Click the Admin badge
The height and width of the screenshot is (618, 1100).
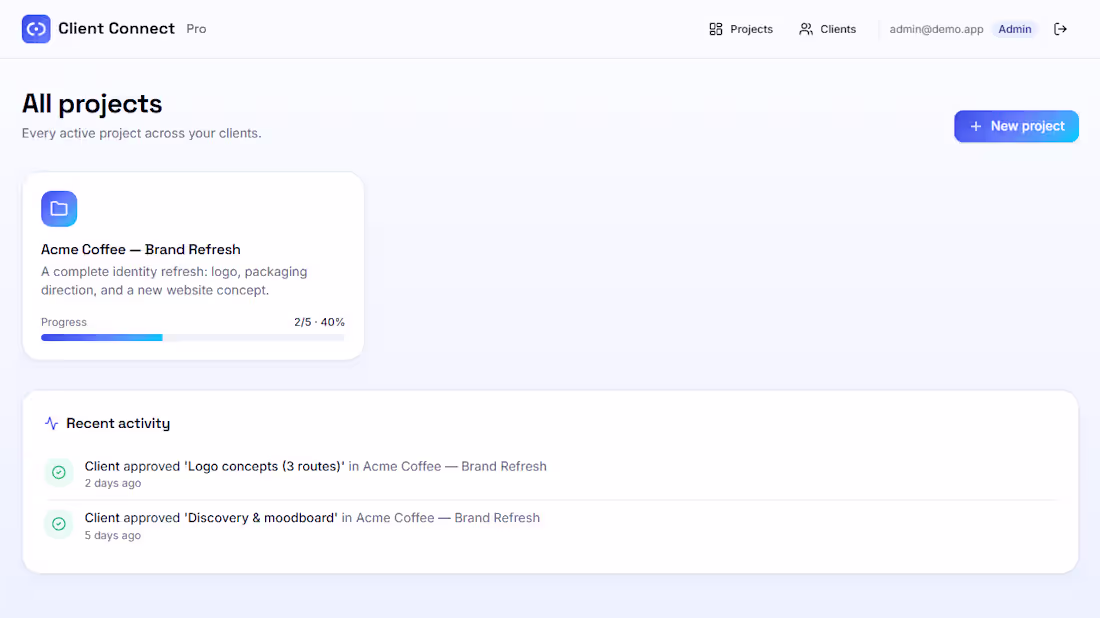point(1014,29)
